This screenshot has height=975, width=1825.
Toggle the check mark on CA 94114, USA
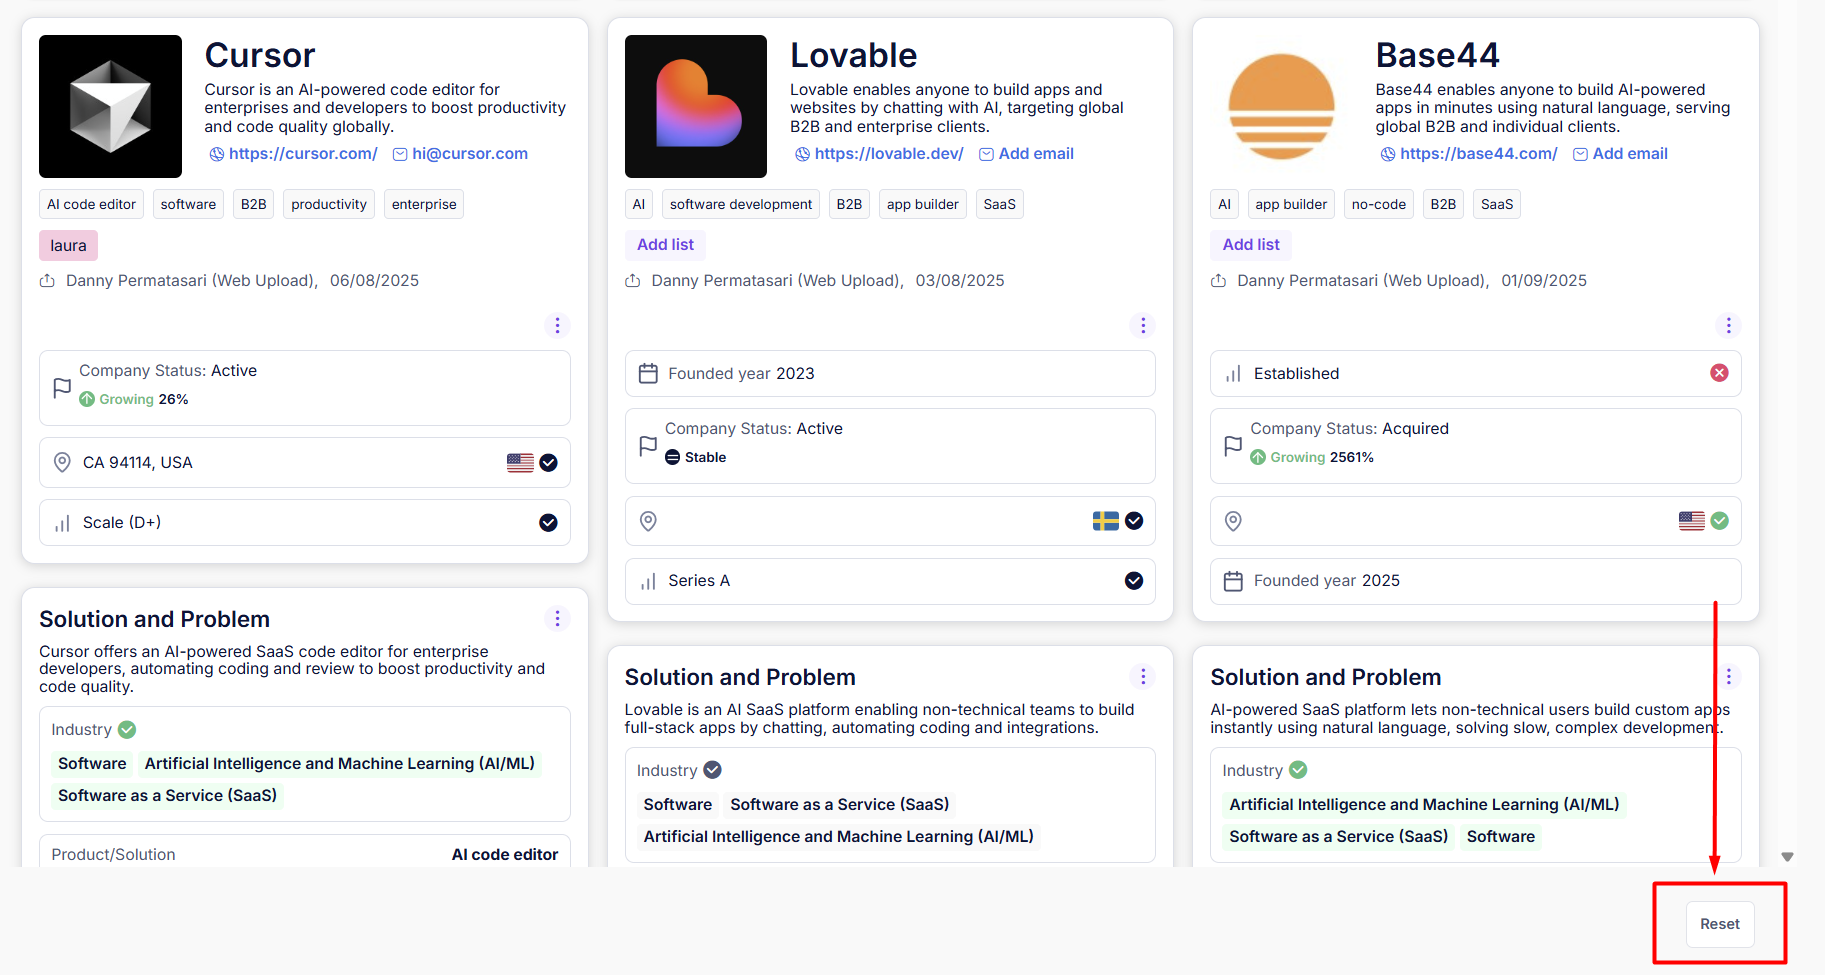548,463
